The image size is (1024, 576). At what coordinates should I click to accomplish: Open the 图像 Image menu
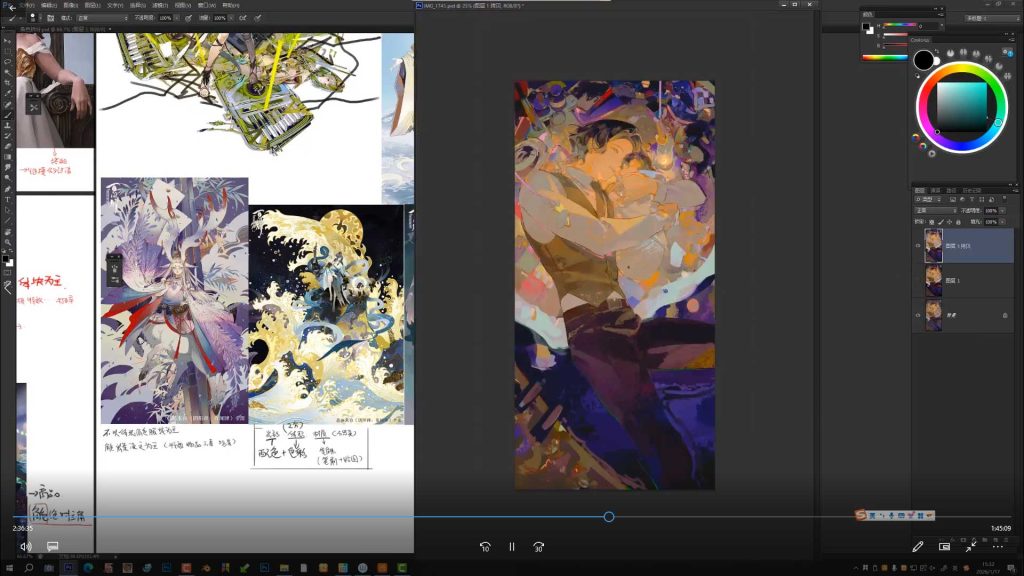coord(71,5)
